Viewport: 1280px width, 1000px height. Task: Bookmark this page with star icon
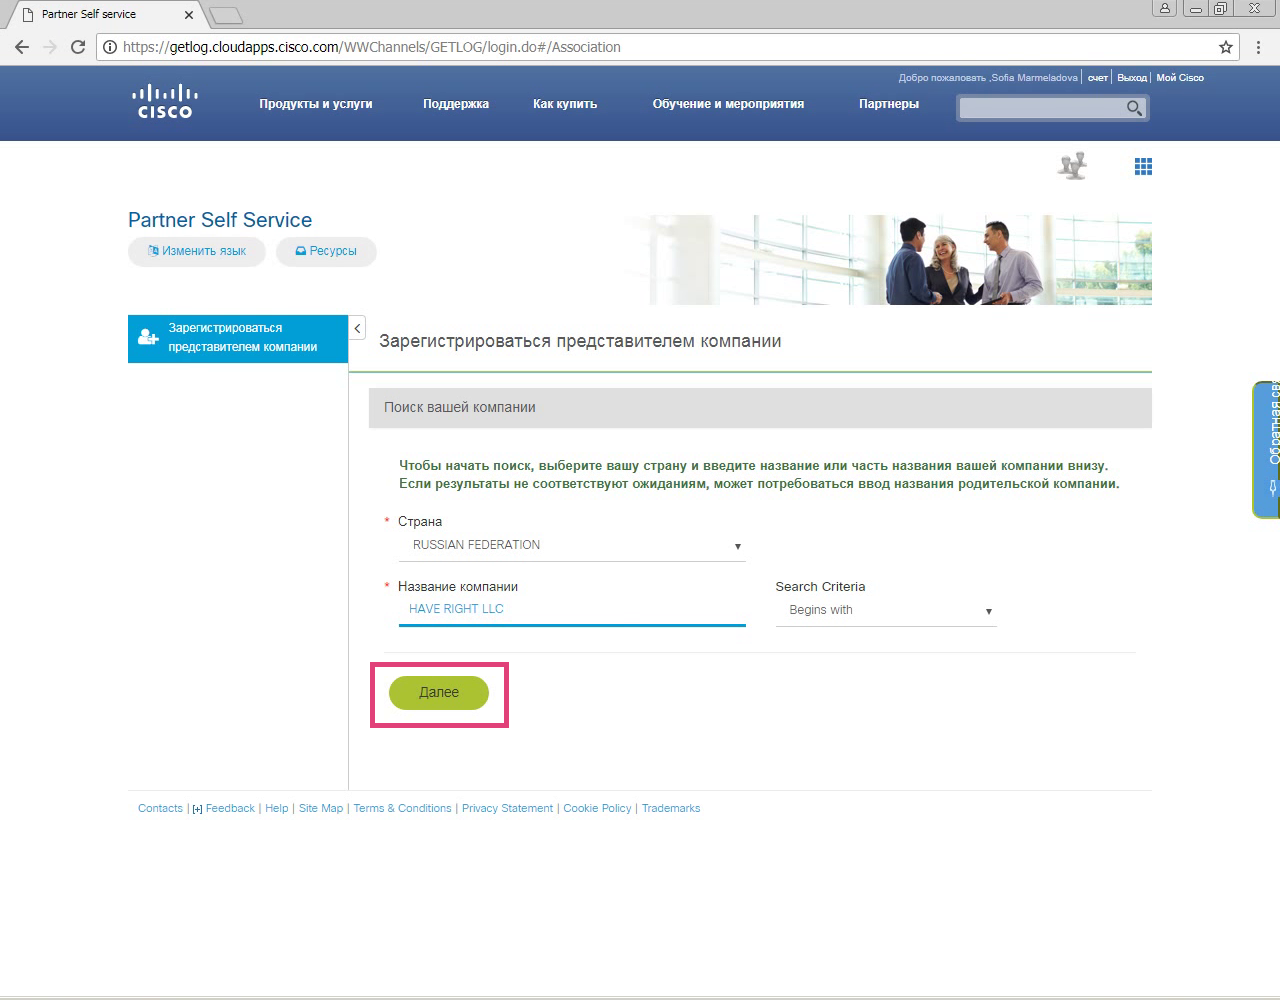pos(1226,47)
